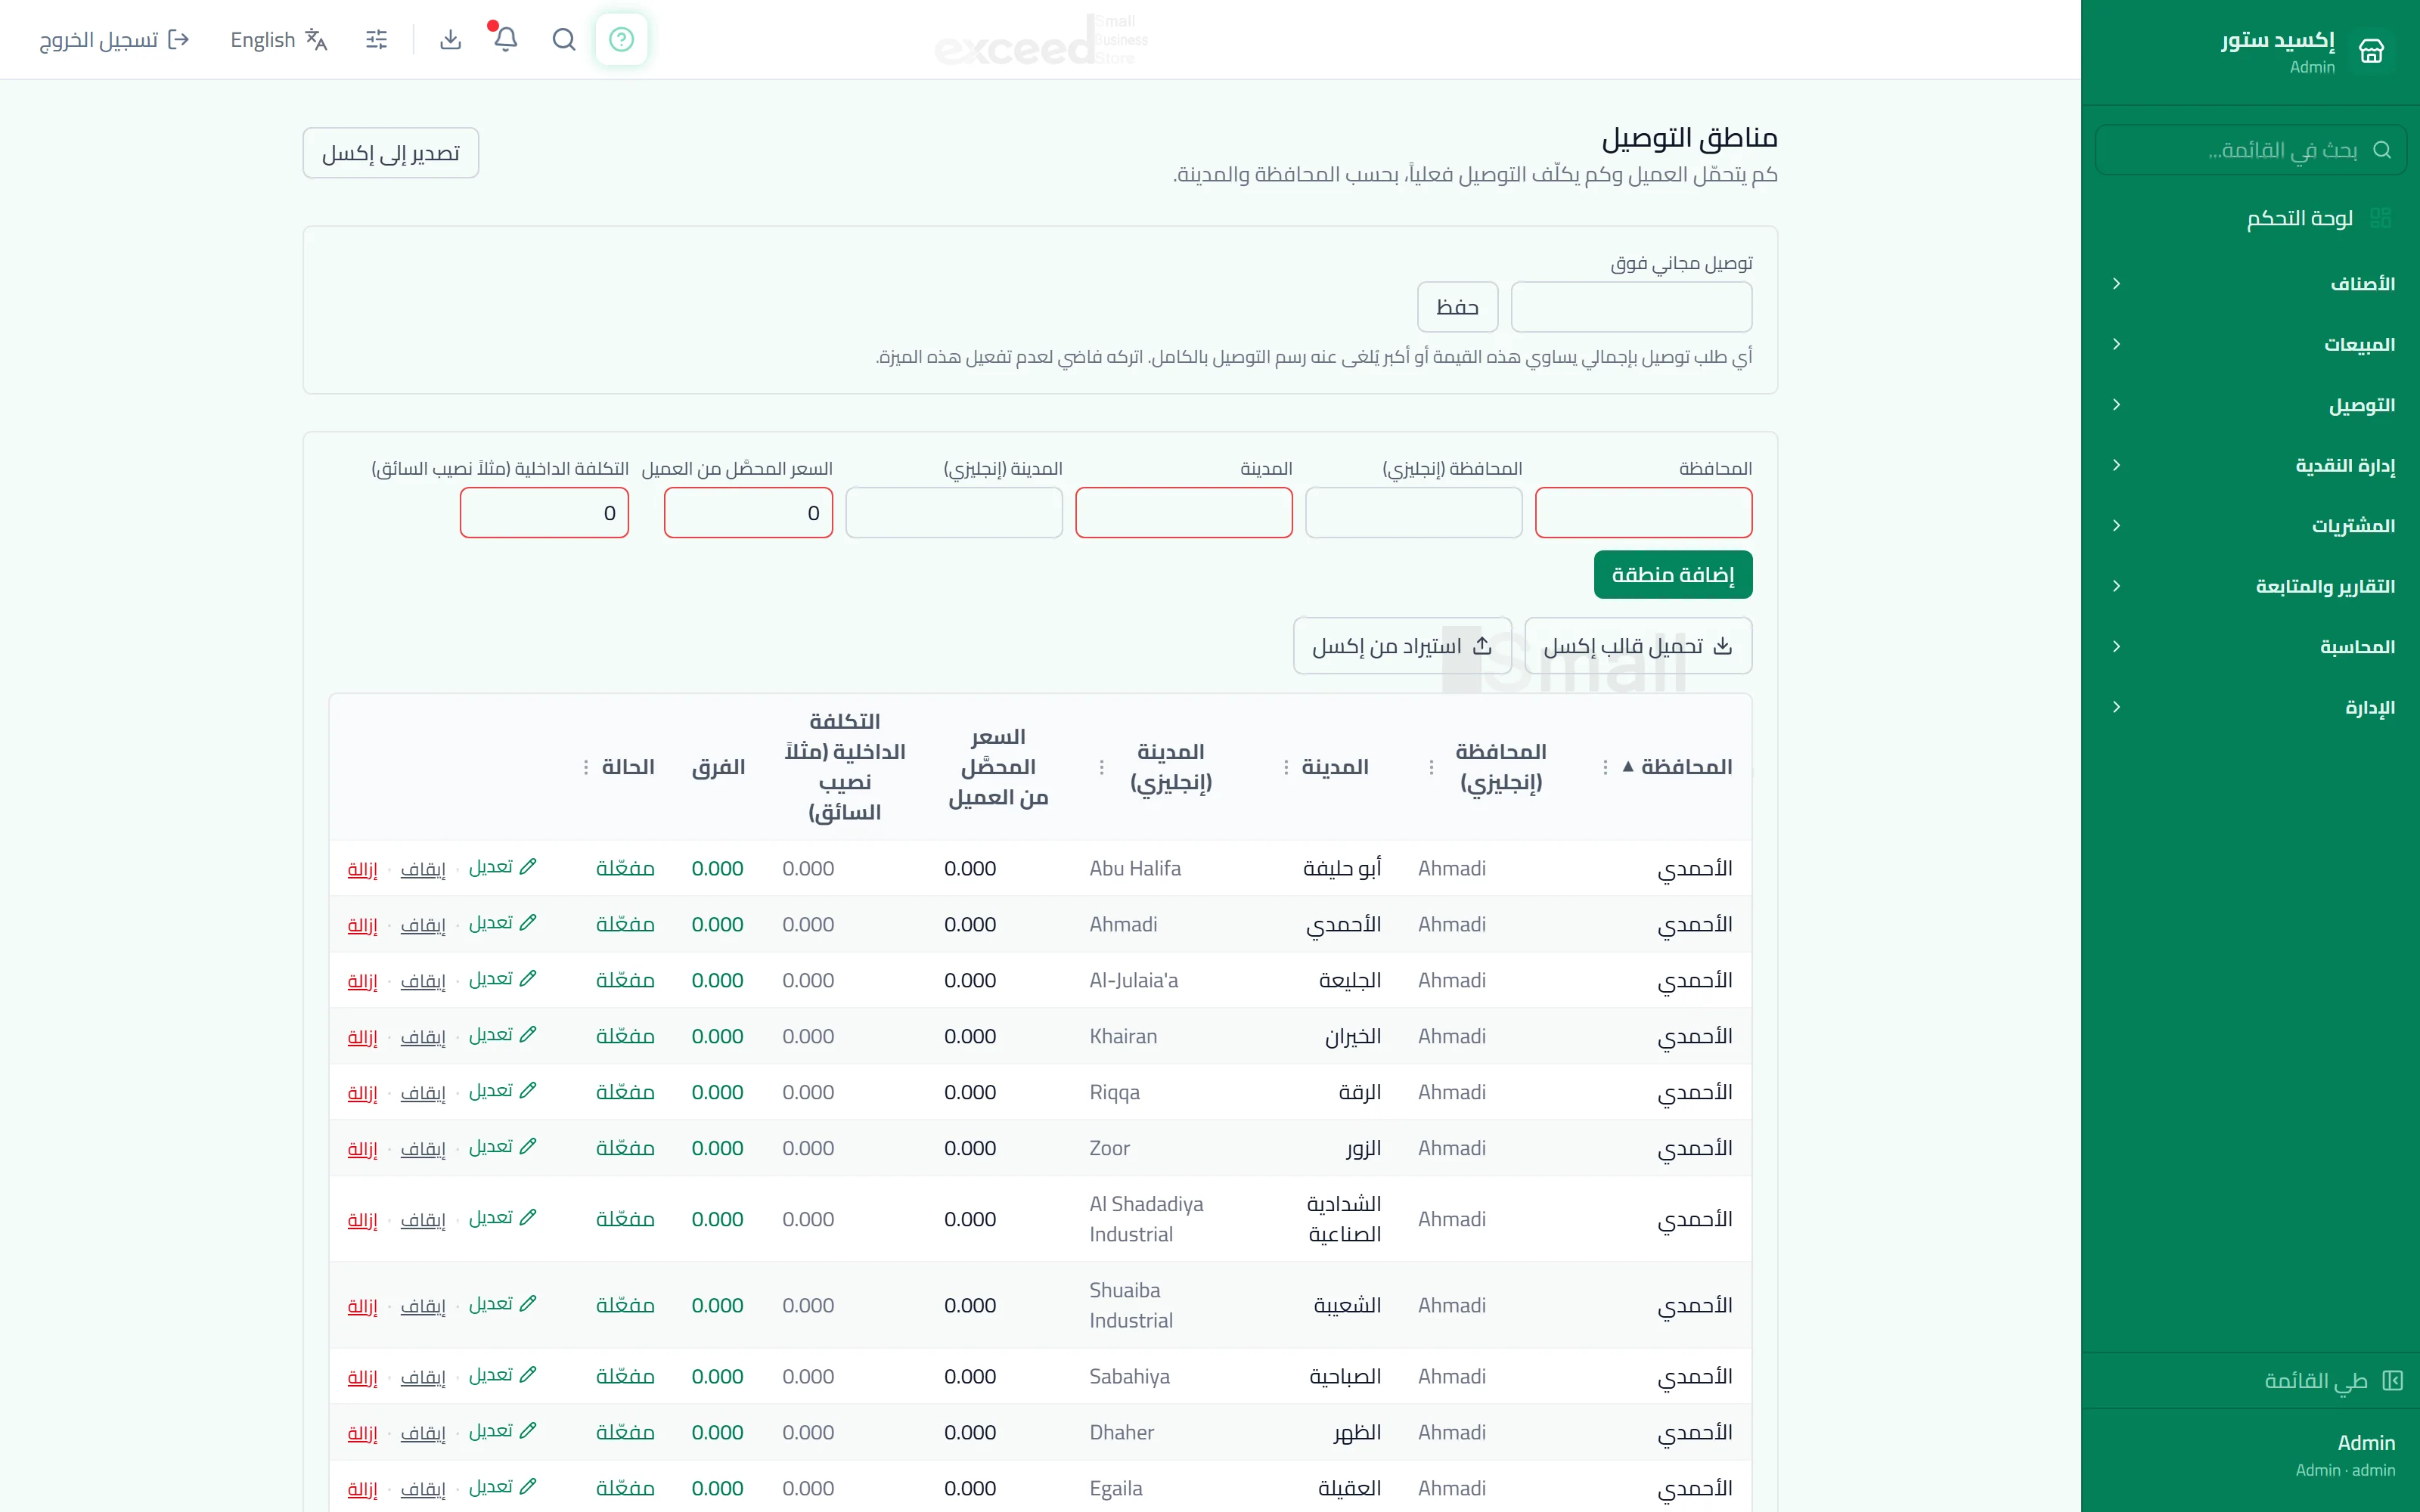Click إزالة link in the Zoor row
This screenshot has width=2420, height=1512.
click(x=362, y=1149)
